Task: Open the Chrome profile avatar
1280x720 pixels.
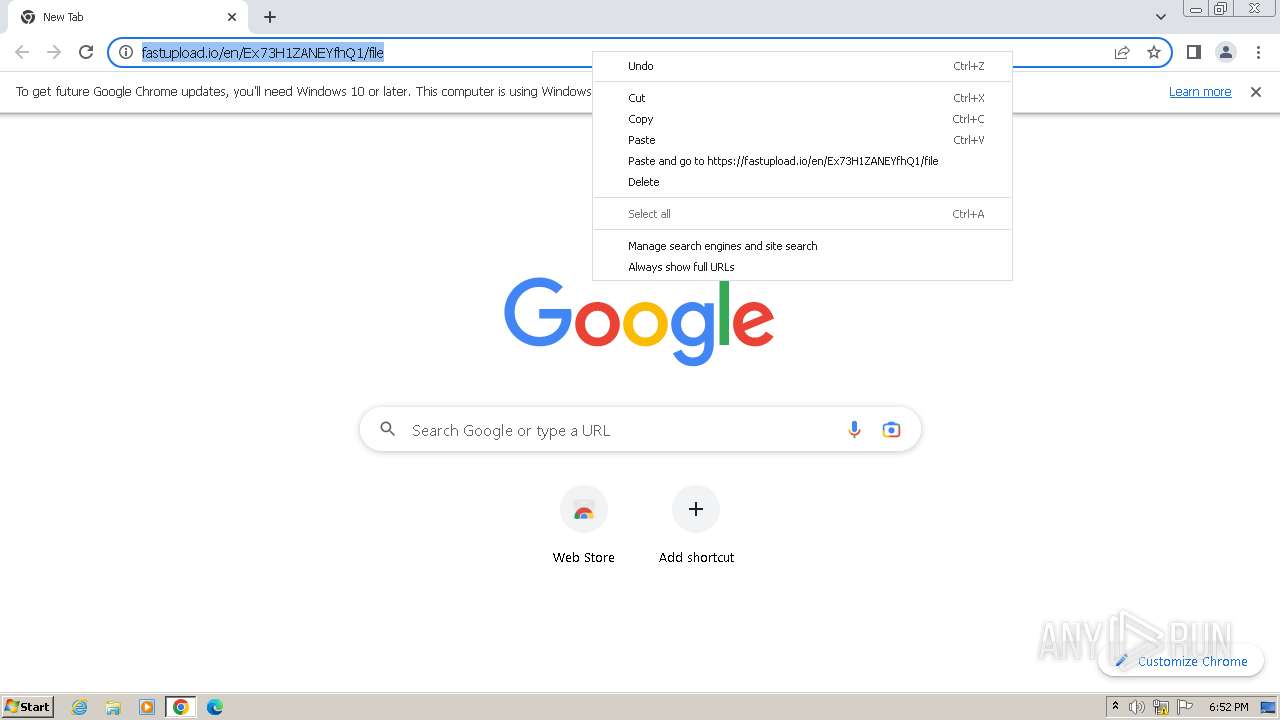Action: (x=1226, y=52)
